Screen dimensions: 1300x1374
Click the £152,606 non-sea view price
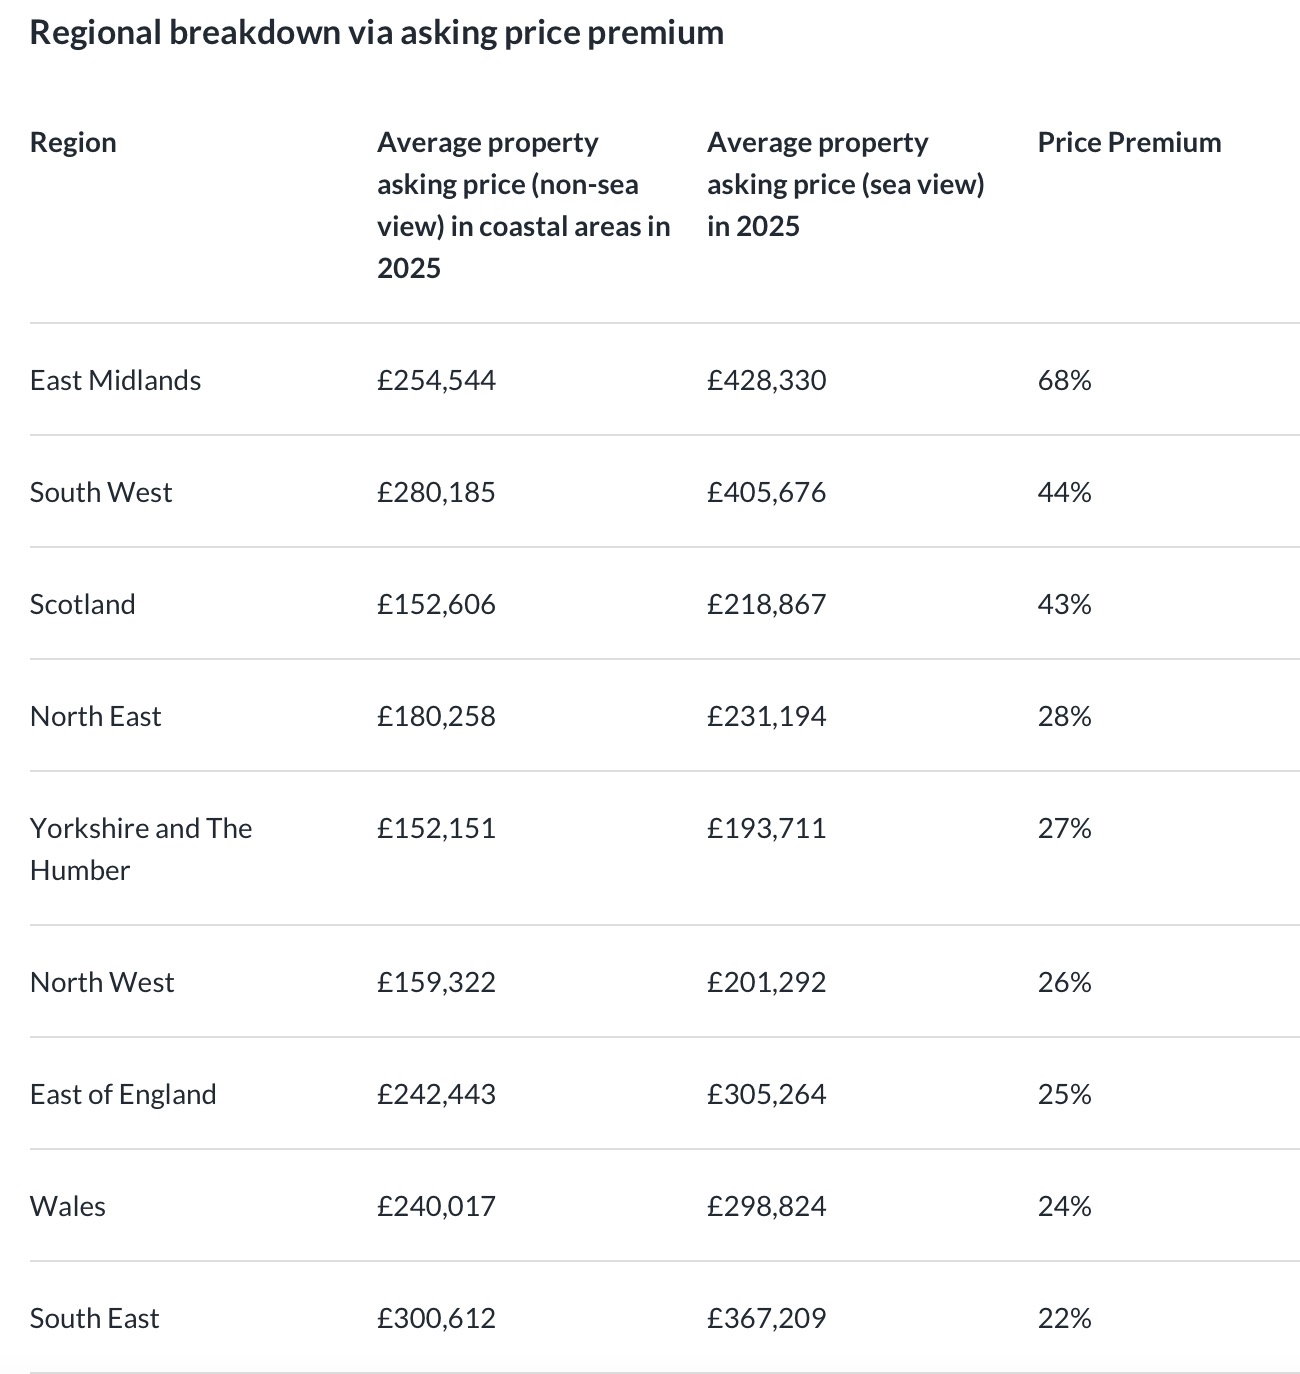436,605
